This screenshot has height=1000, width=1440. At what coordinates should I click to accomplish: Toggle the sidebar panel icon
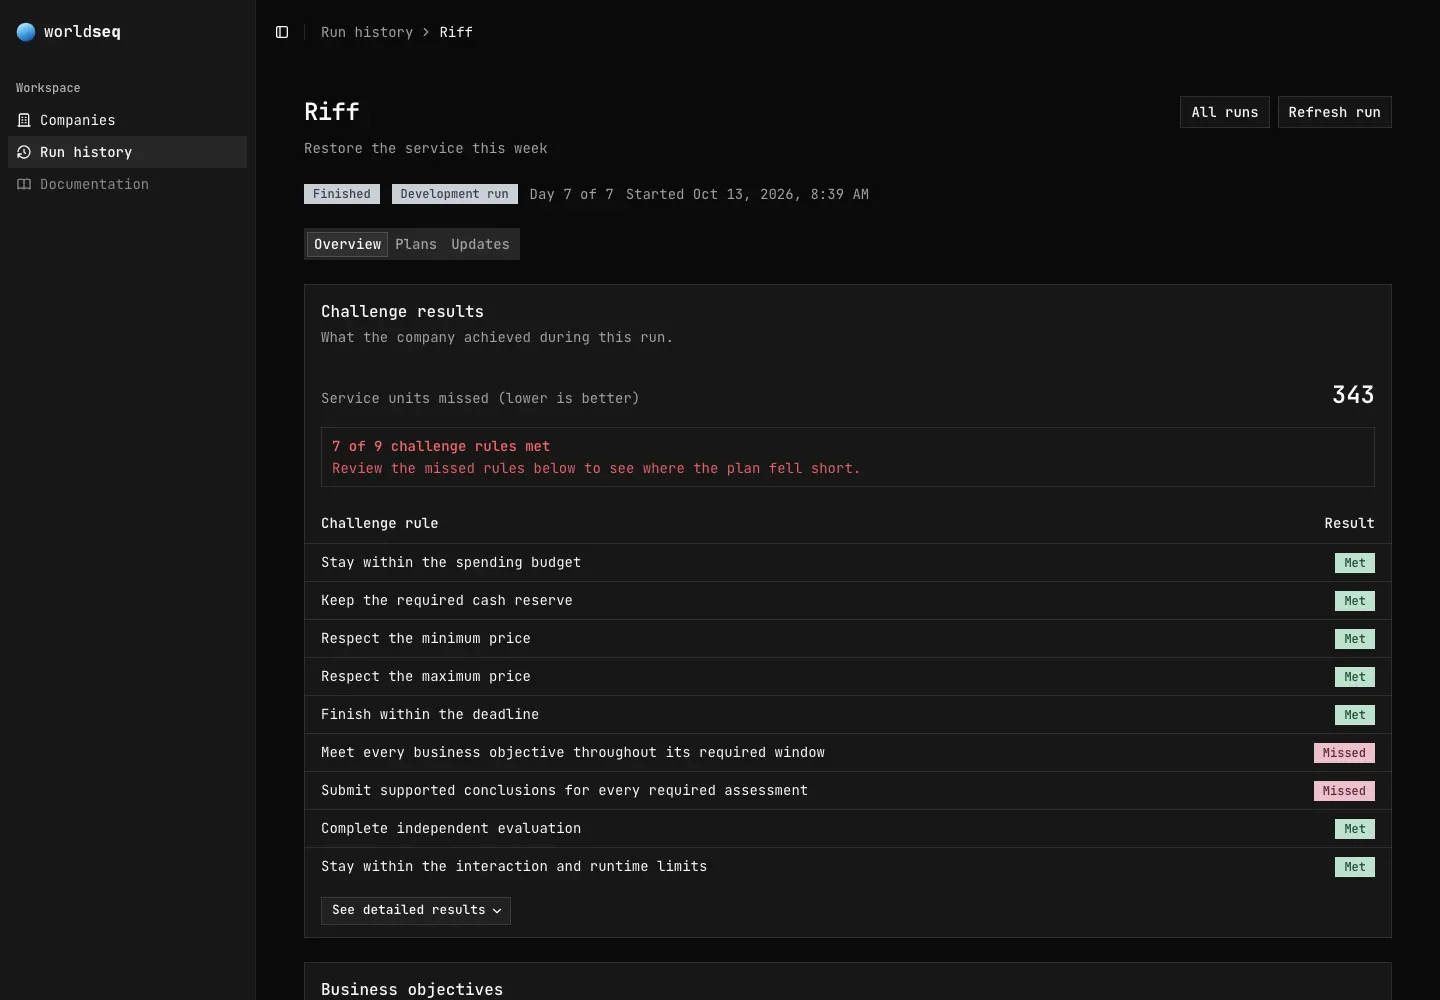click(282, 32)
